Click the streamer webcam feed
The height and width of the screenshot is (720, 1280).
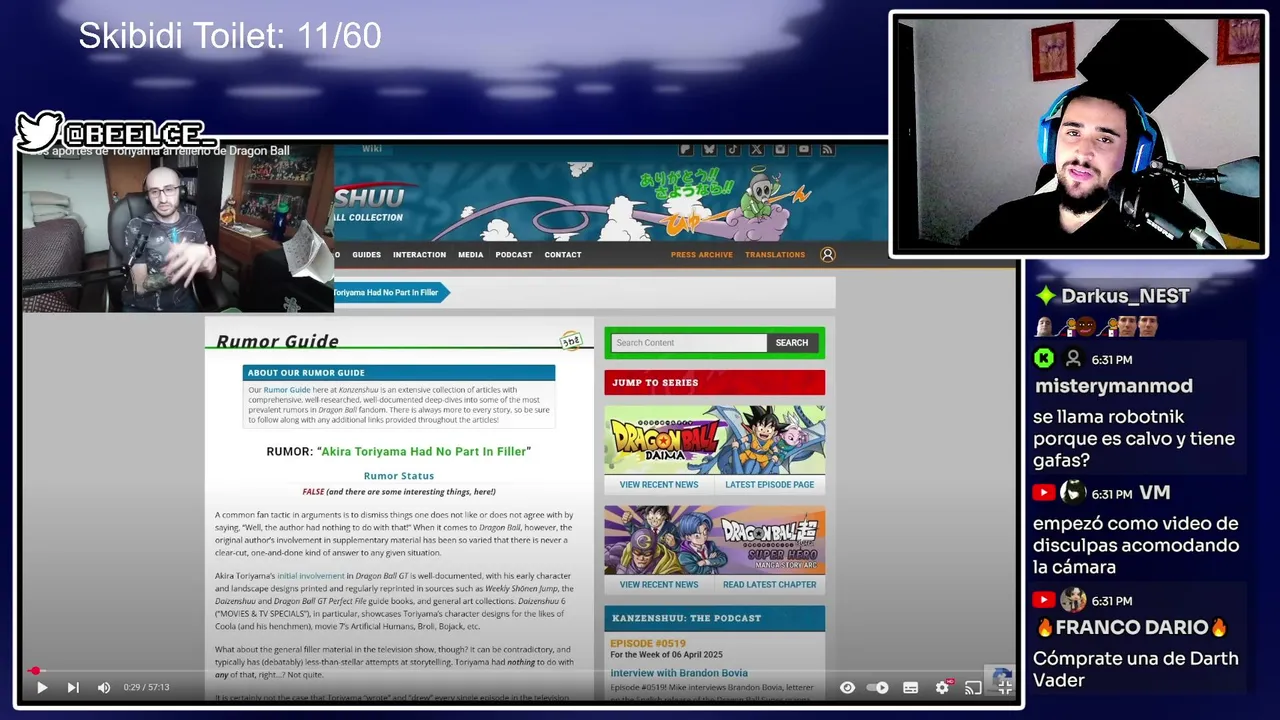tap(1078, 134)
